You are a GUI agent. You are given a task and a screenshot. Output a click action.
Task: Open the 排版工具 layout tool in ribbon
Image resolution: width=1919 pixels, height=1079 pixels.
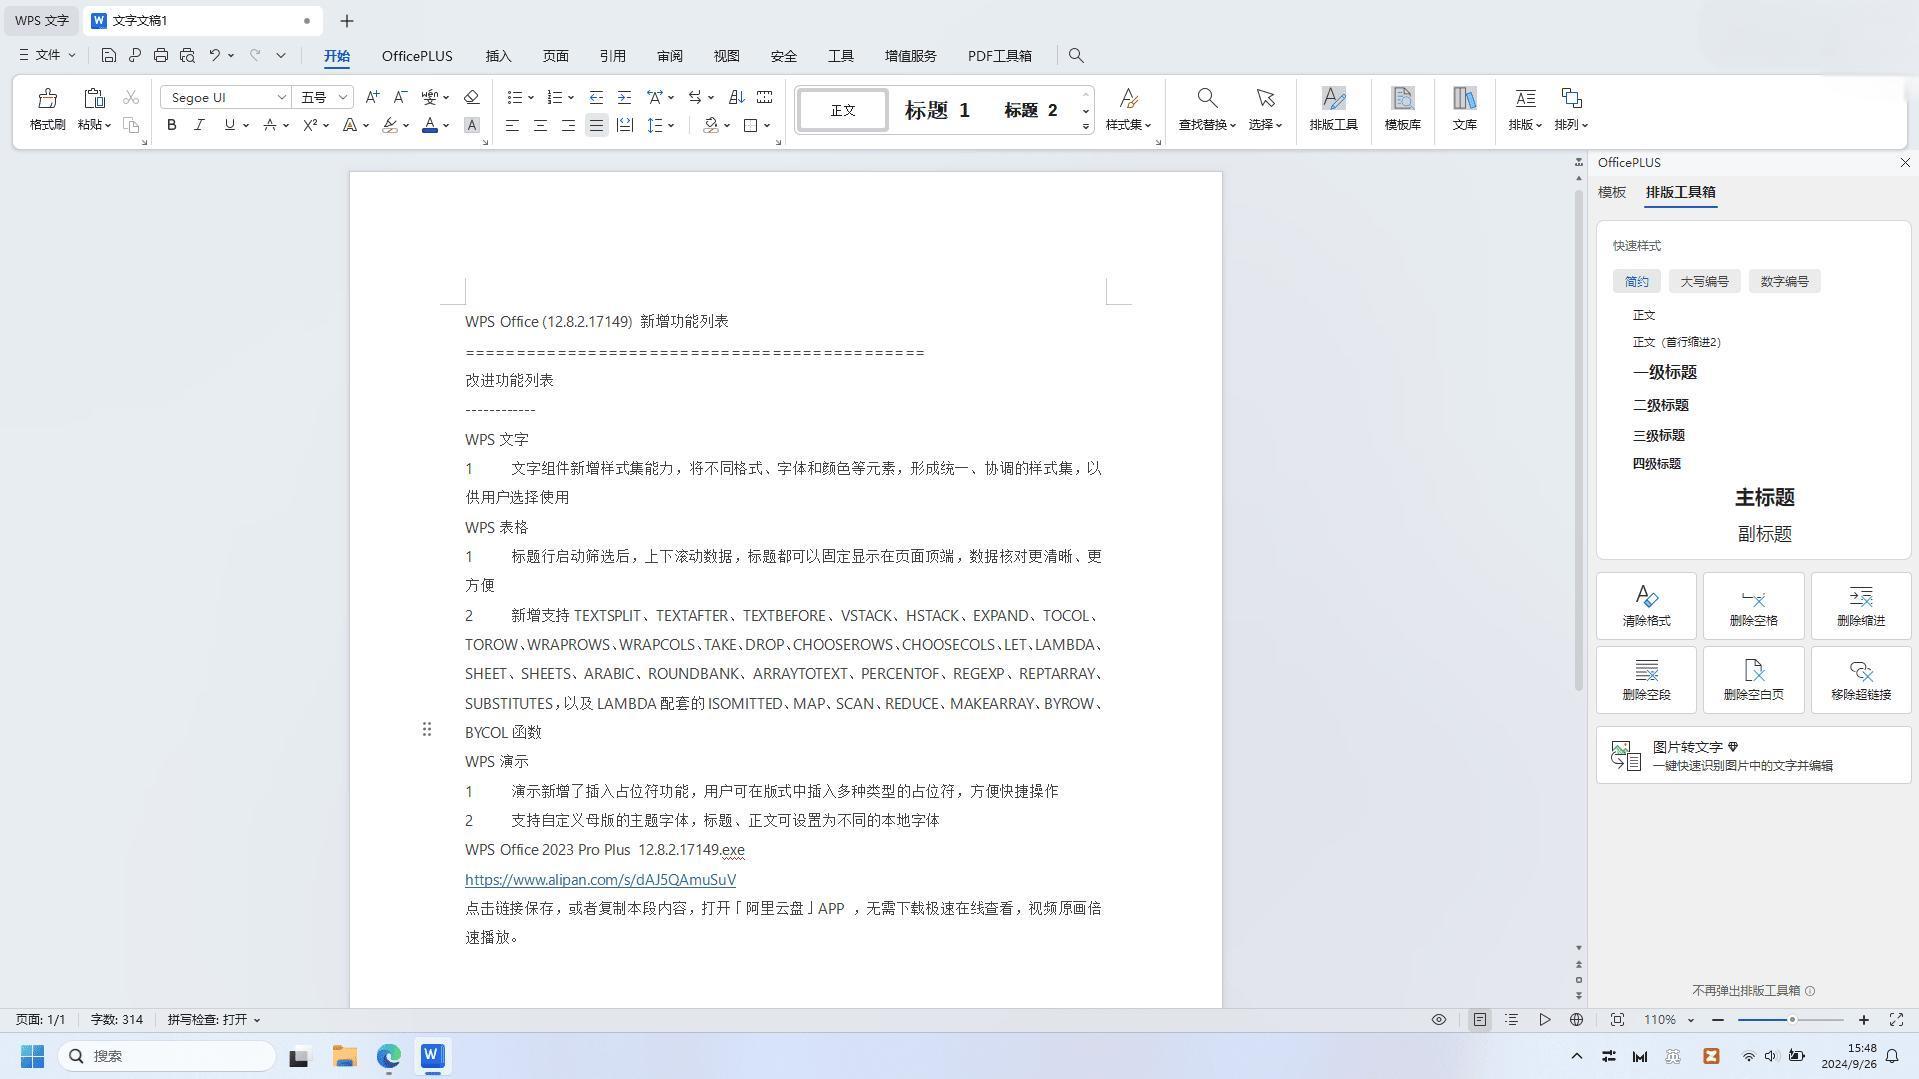tap(1333, 108)
